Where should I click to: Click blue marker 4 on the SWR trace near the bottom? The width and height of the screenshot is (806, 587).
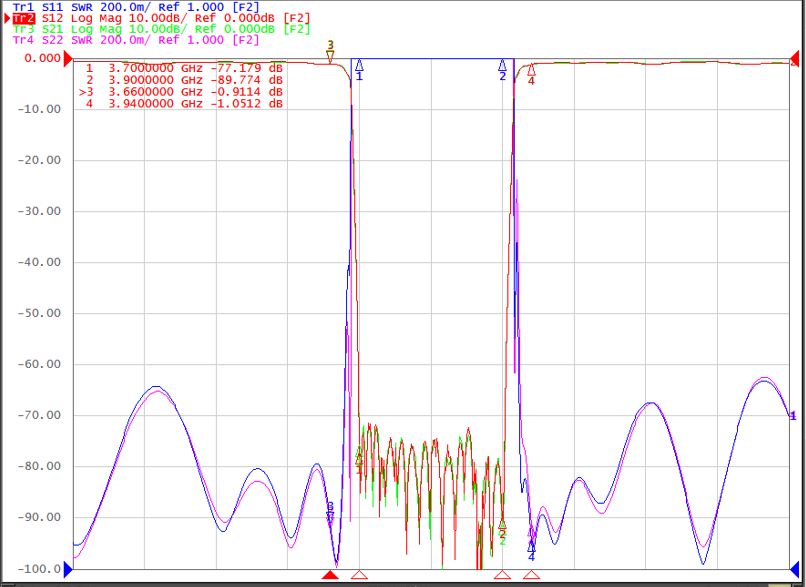(x=531, y=547)
